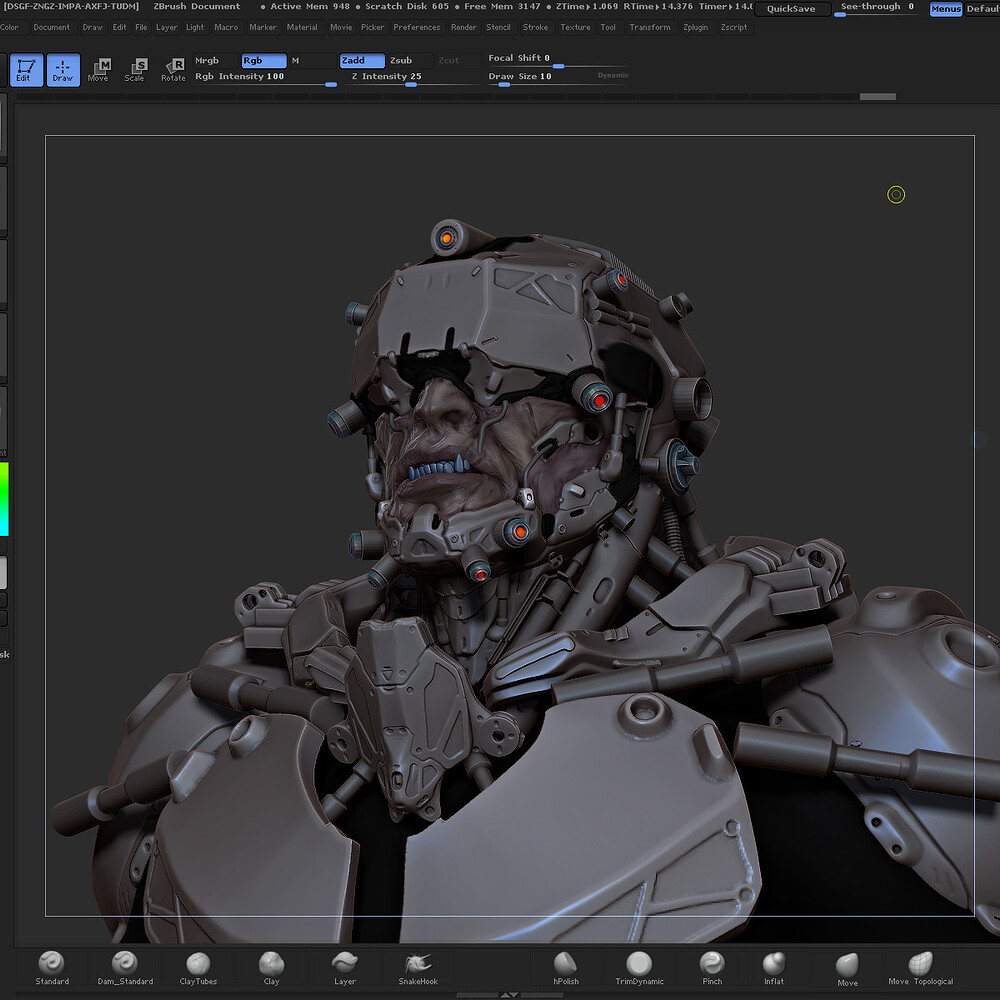
Task: Open the Stencil menu
Action: pyautogui.click(x=498, y=27)
